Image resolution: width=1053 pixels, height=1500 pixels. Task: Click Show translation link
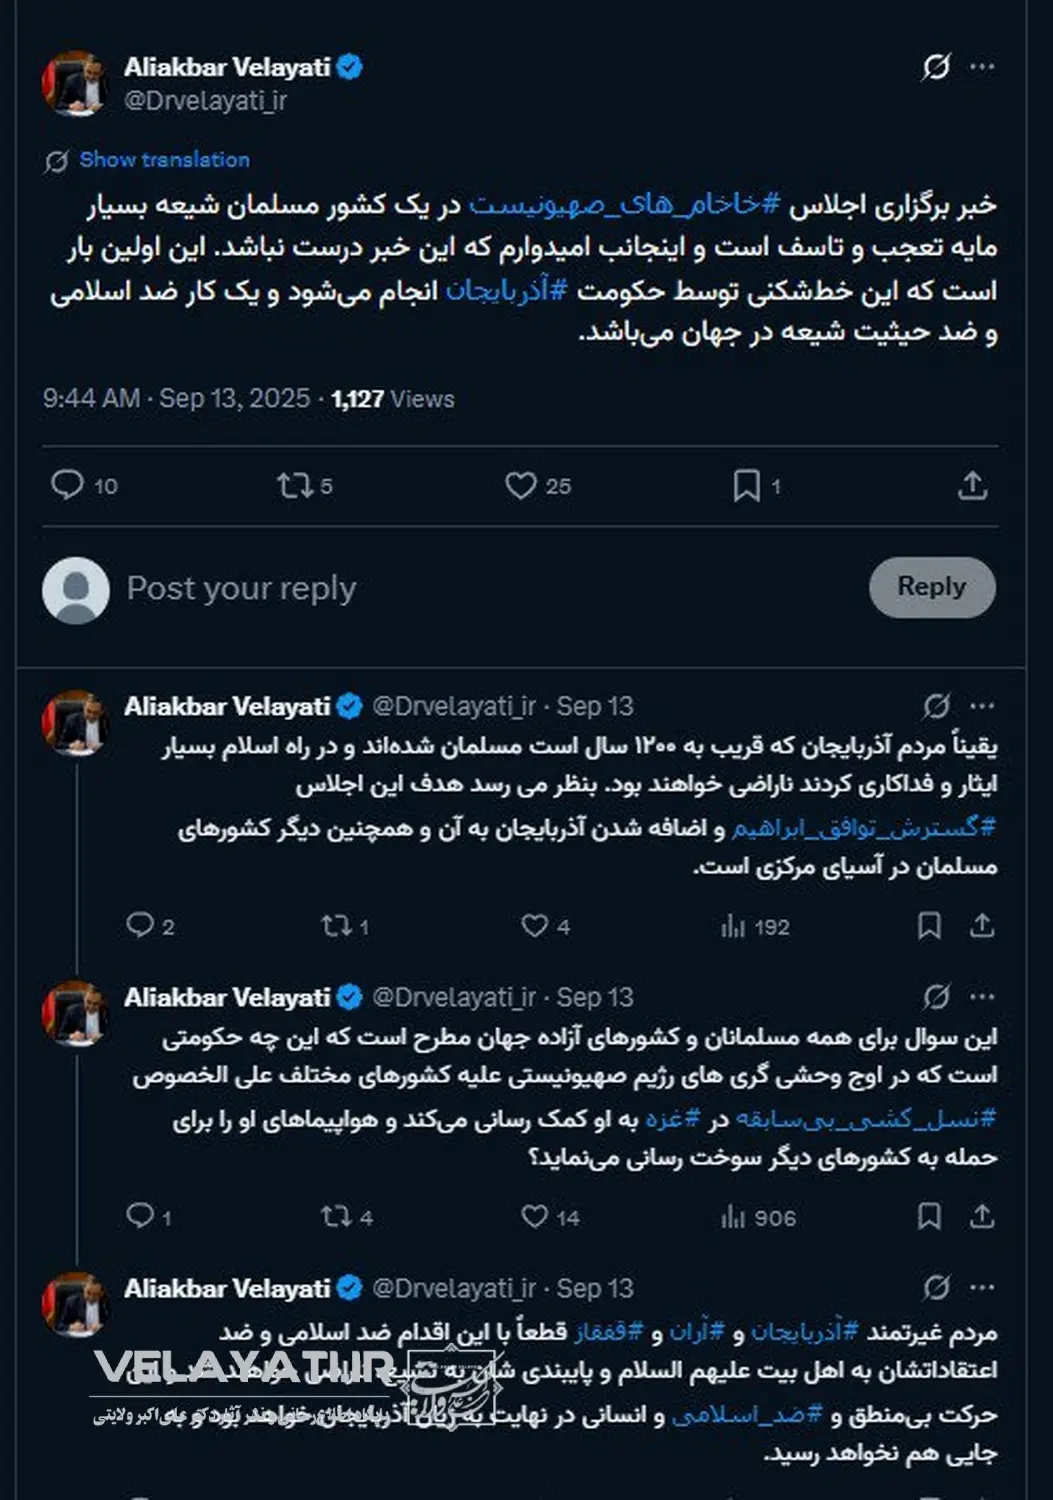pyautogui.click(x=164, y=160)
